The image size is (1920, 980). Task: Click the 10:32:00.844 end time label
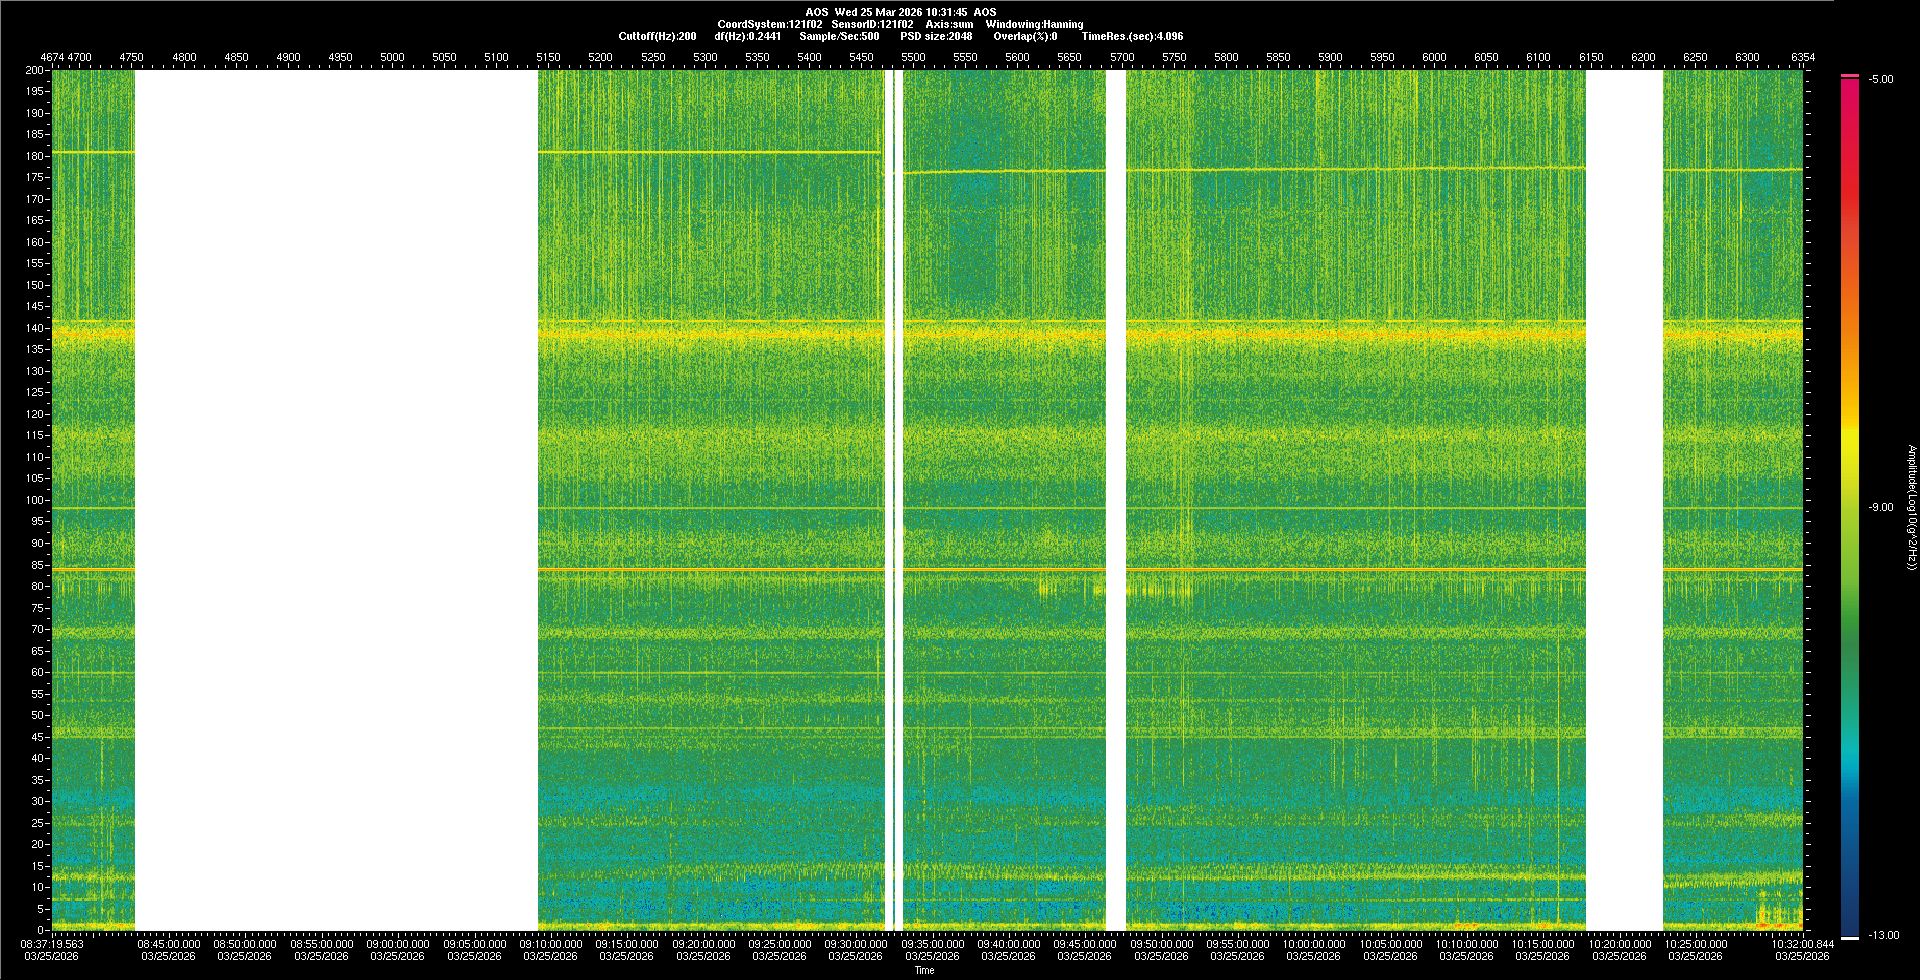pos(1802,944)
